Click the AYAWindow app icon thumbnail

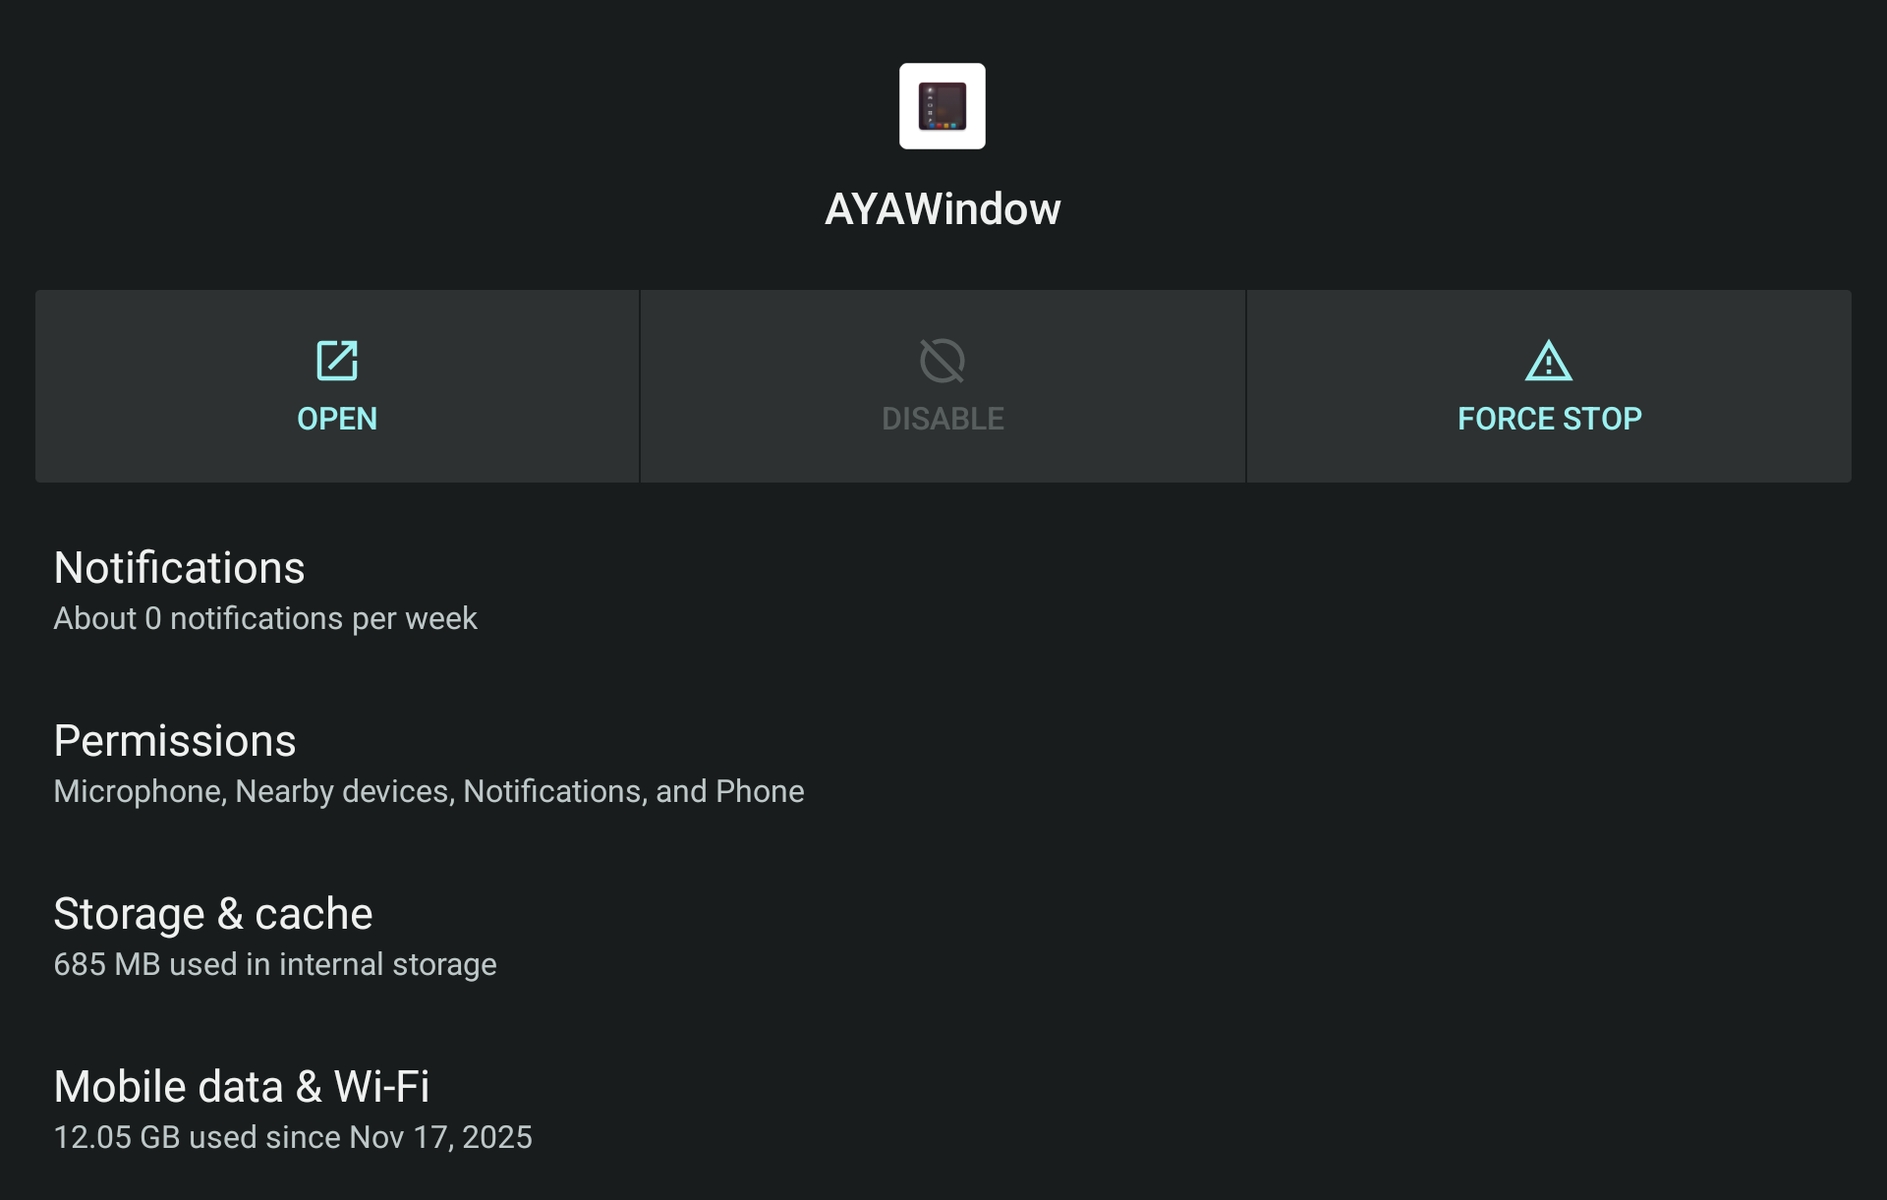tap(942, 106)
